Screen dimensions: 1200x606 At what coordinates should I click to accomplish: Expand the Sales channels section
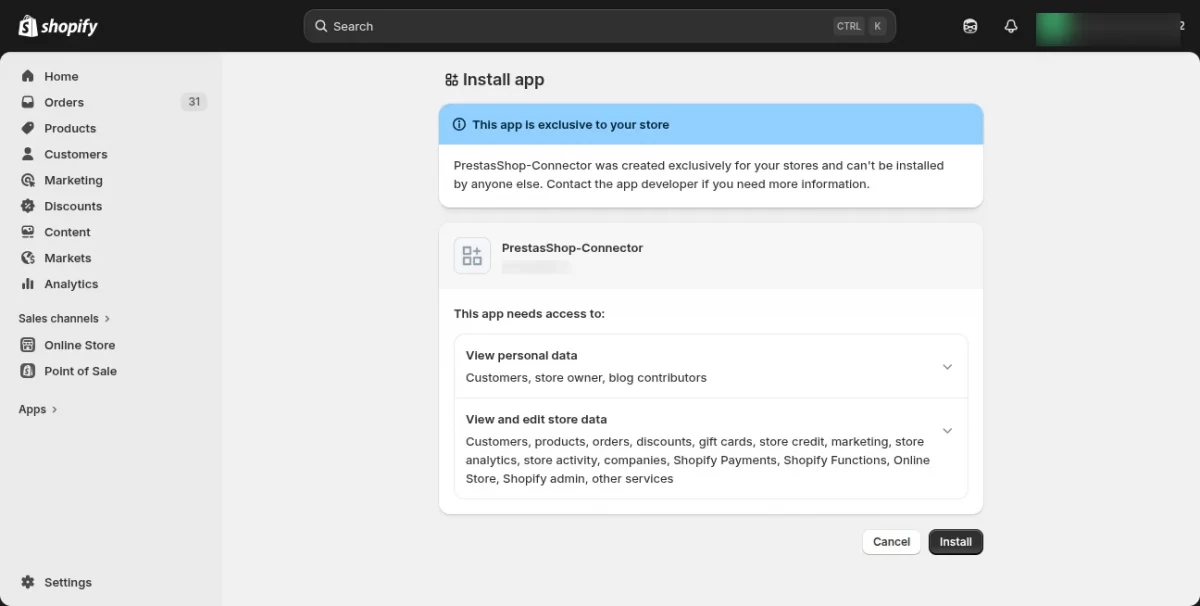tap(64, 318)
